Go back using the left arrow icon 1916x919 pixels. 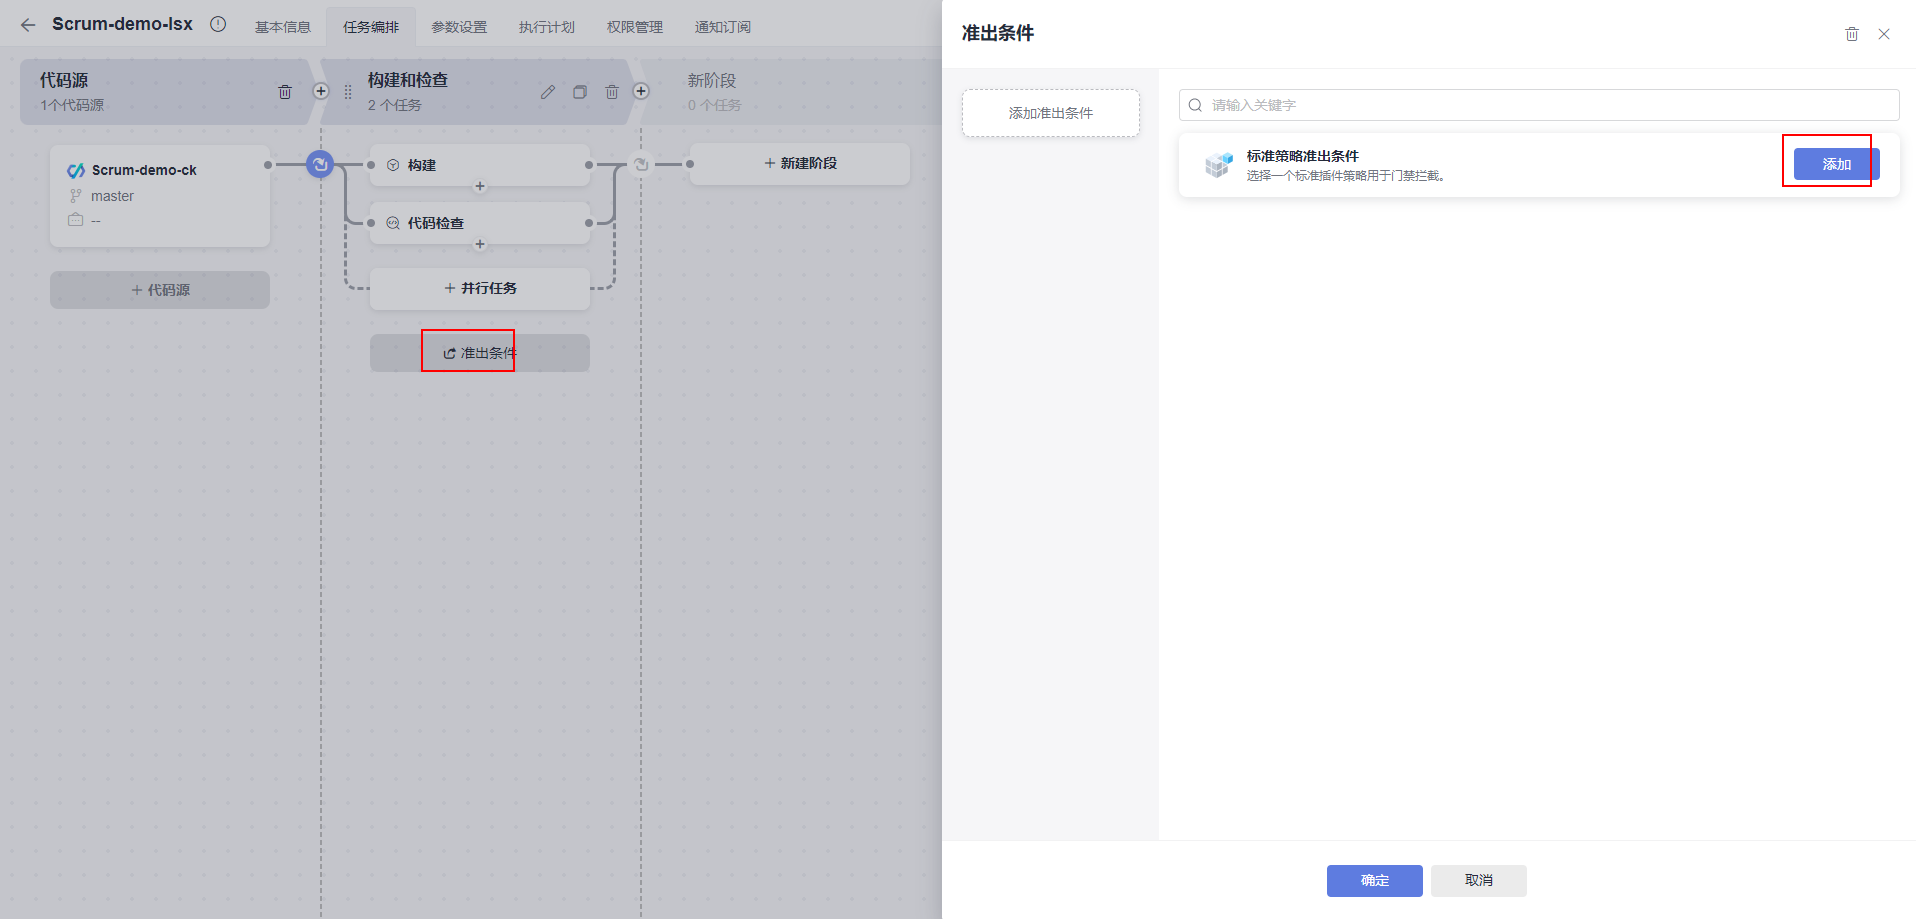coord(27,25)
